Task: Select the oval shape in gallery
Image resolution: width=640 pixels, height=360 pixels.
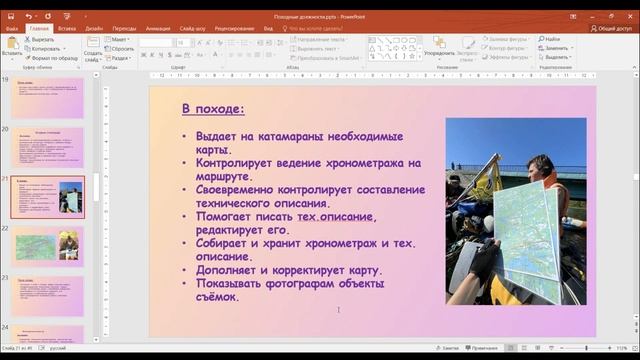Action: 404,40
